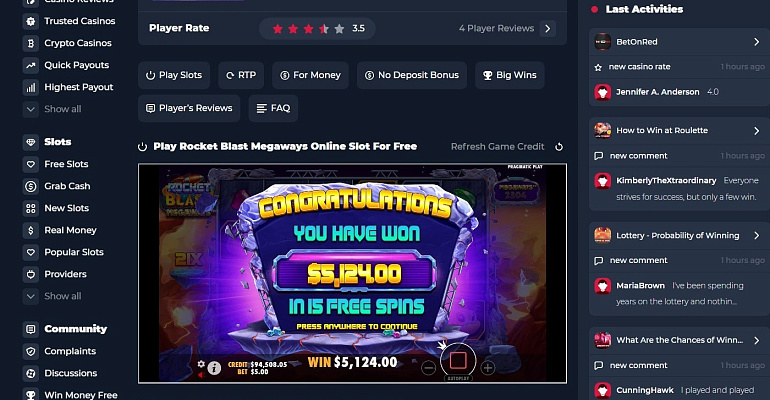
Task: Decrease the bet with the minus button
Action: [428, 368]
